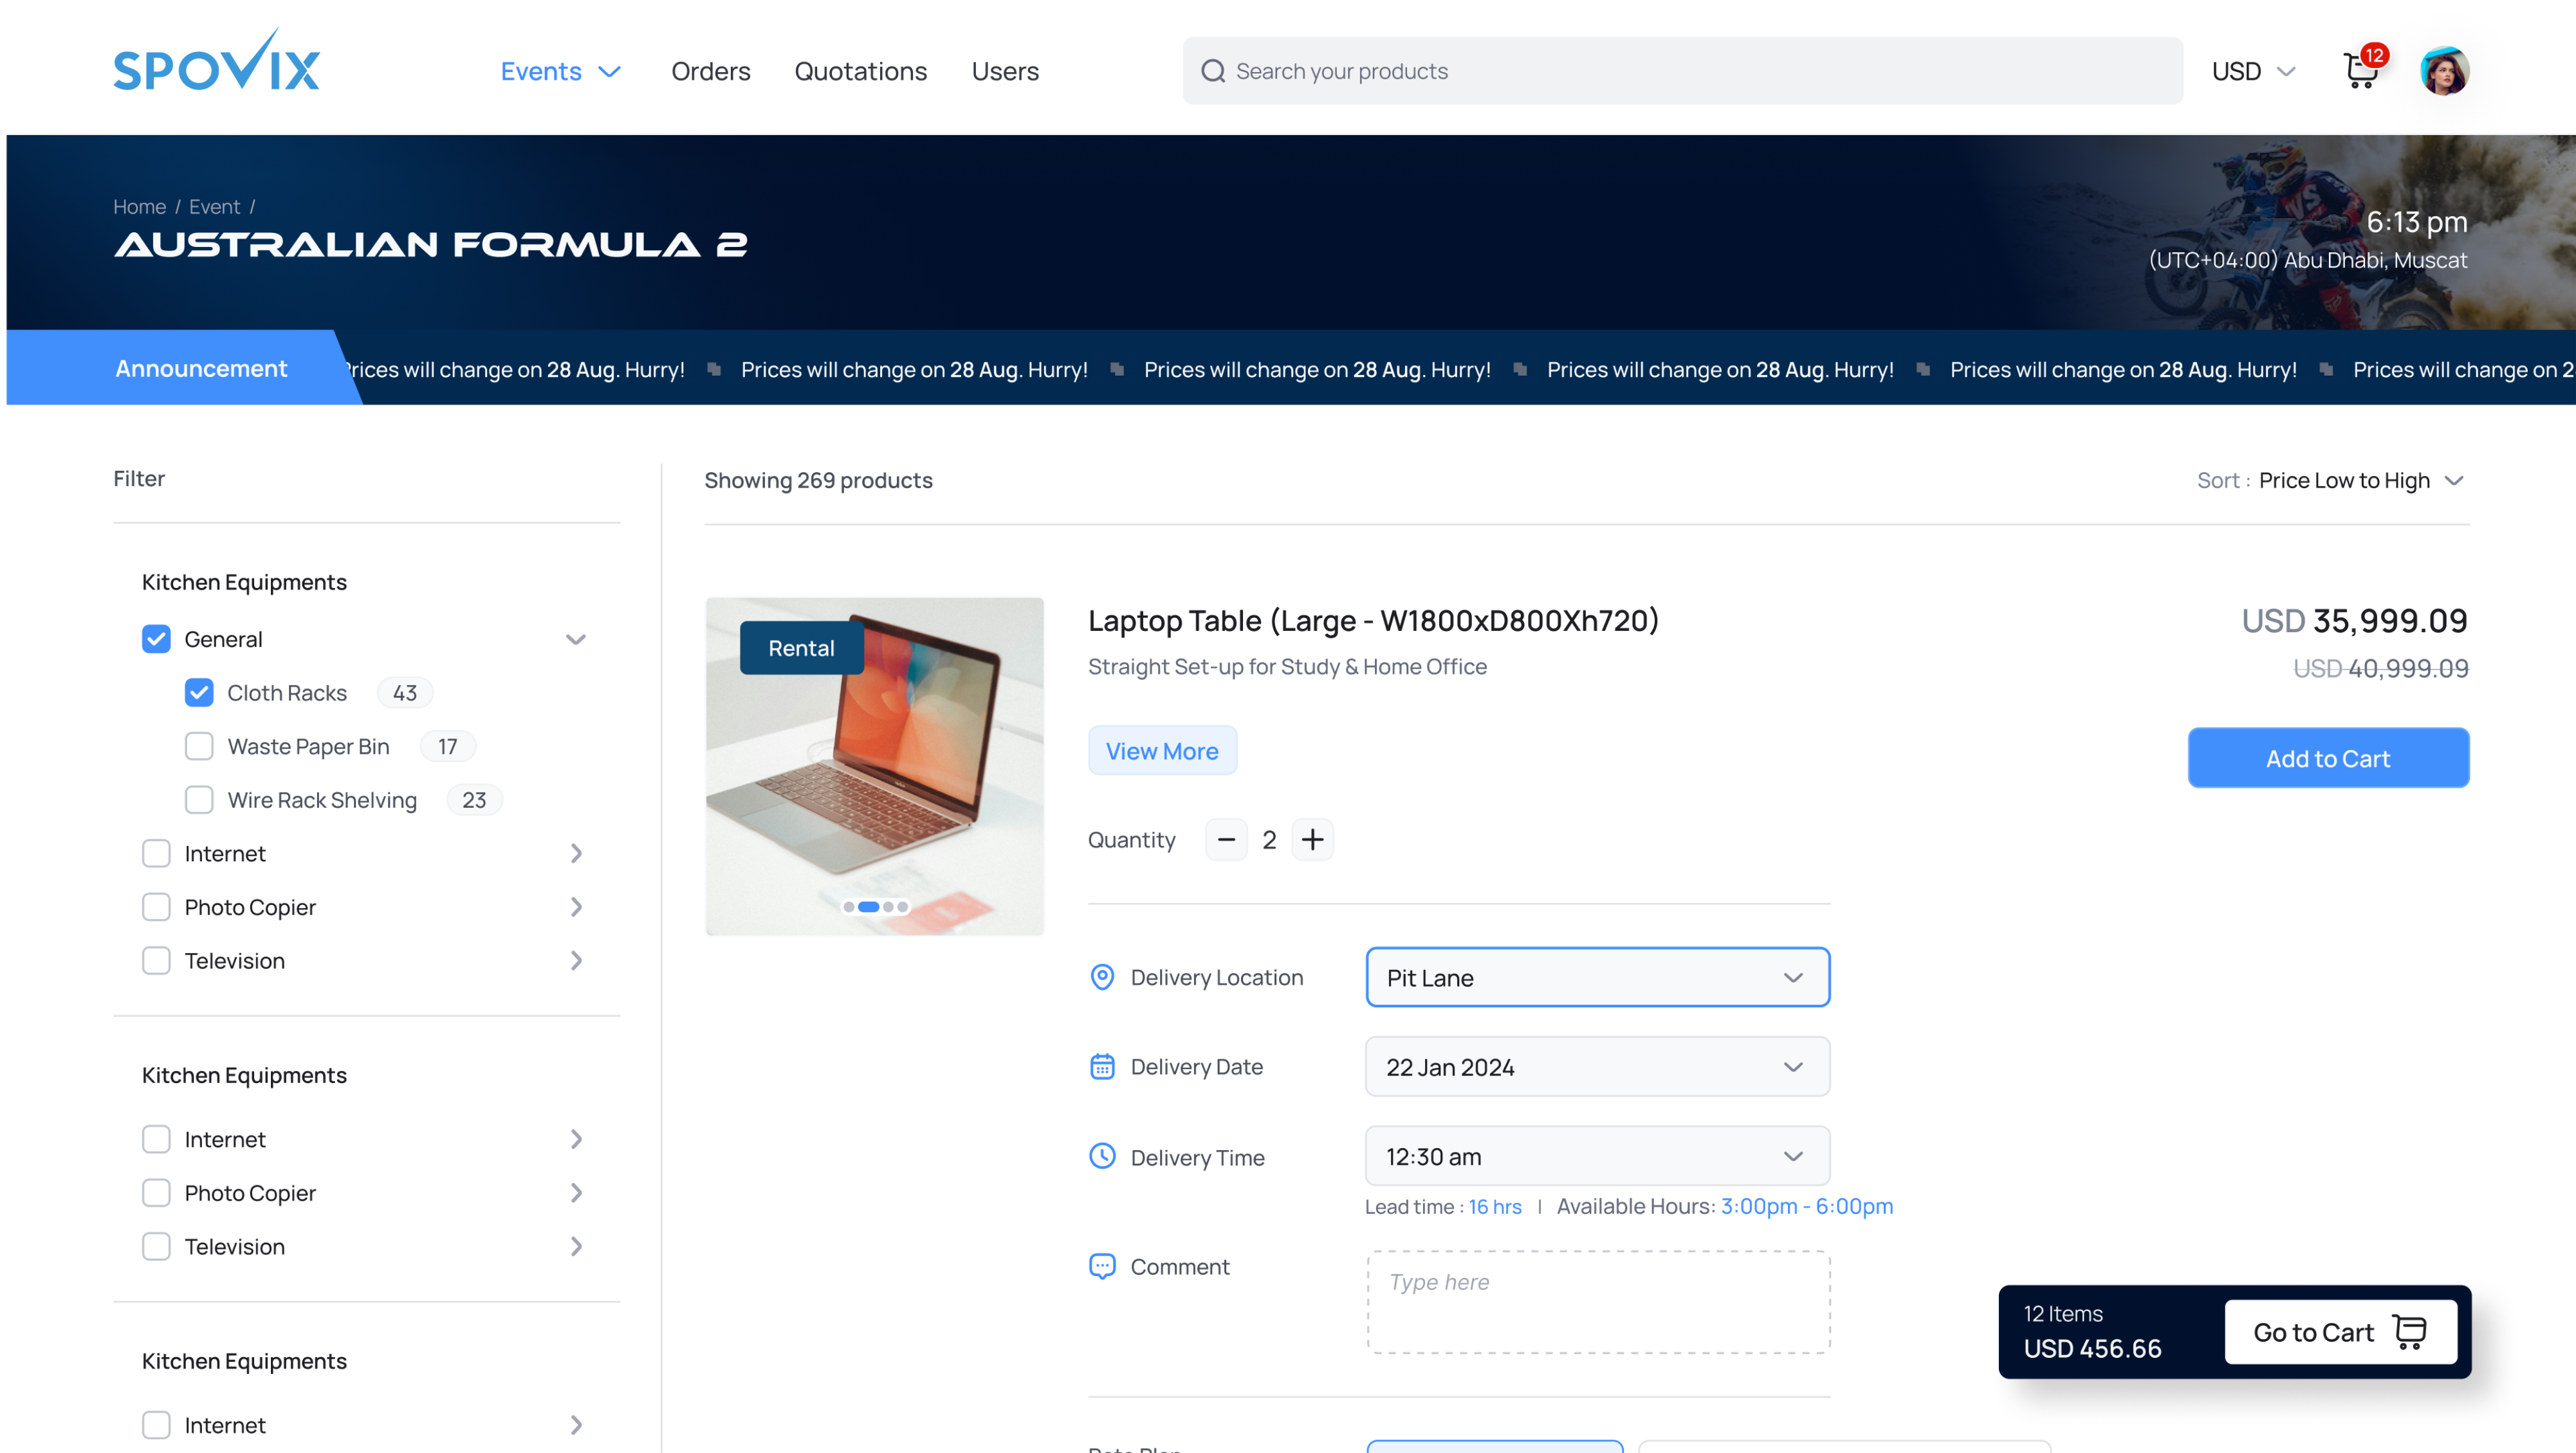Click the Delivery Location pin icon
Image resolution: width=2576 pixels, height=1453 pixels.
tap(1102, 977)
